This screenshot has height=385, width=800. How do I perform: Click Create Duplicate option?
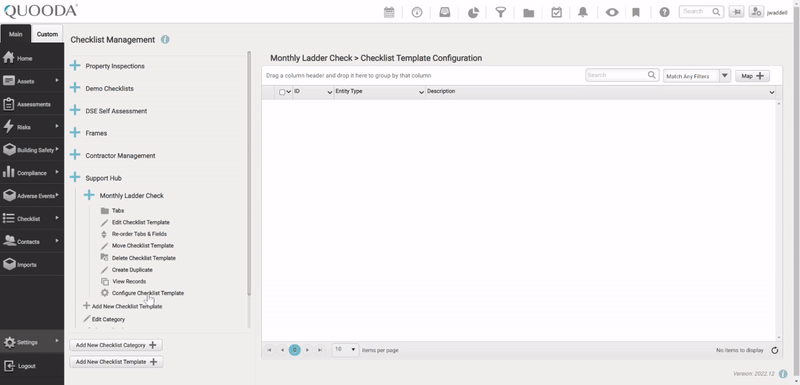(x=127, y=270)
